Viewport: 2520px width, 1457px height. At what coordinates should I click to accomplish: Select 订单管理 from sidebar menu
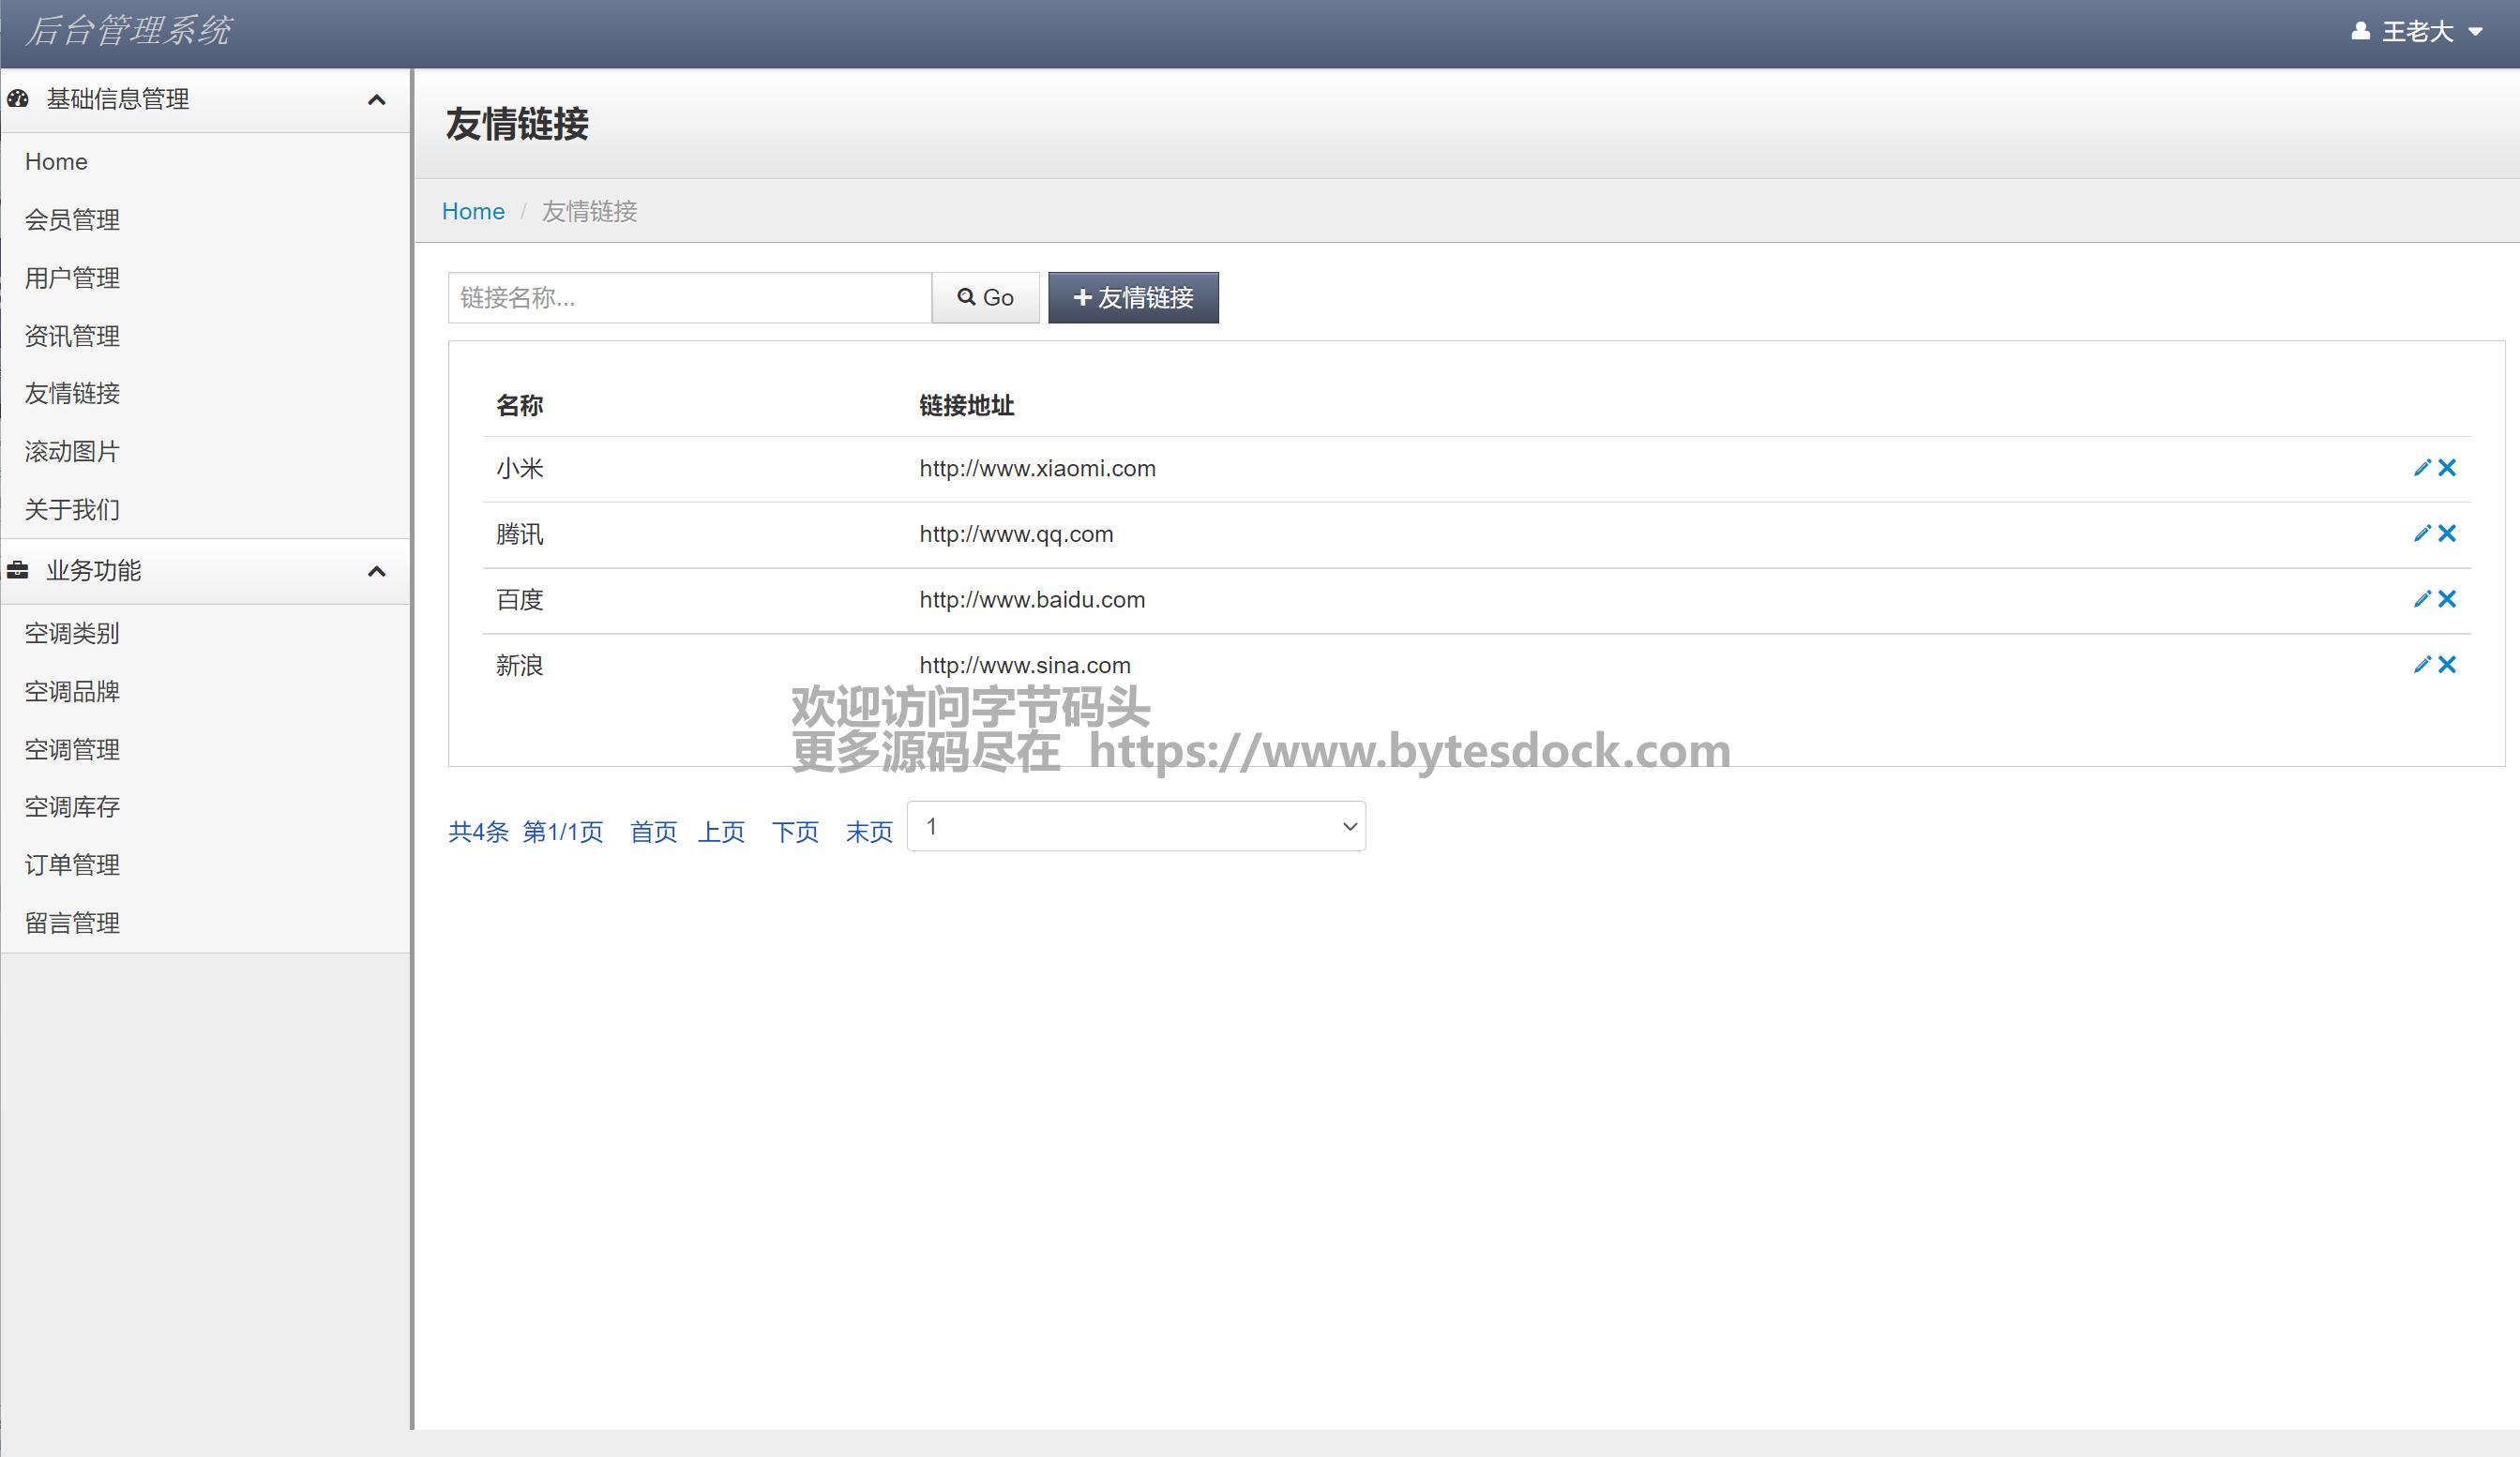pyautogui.click(x=72, y=865)
